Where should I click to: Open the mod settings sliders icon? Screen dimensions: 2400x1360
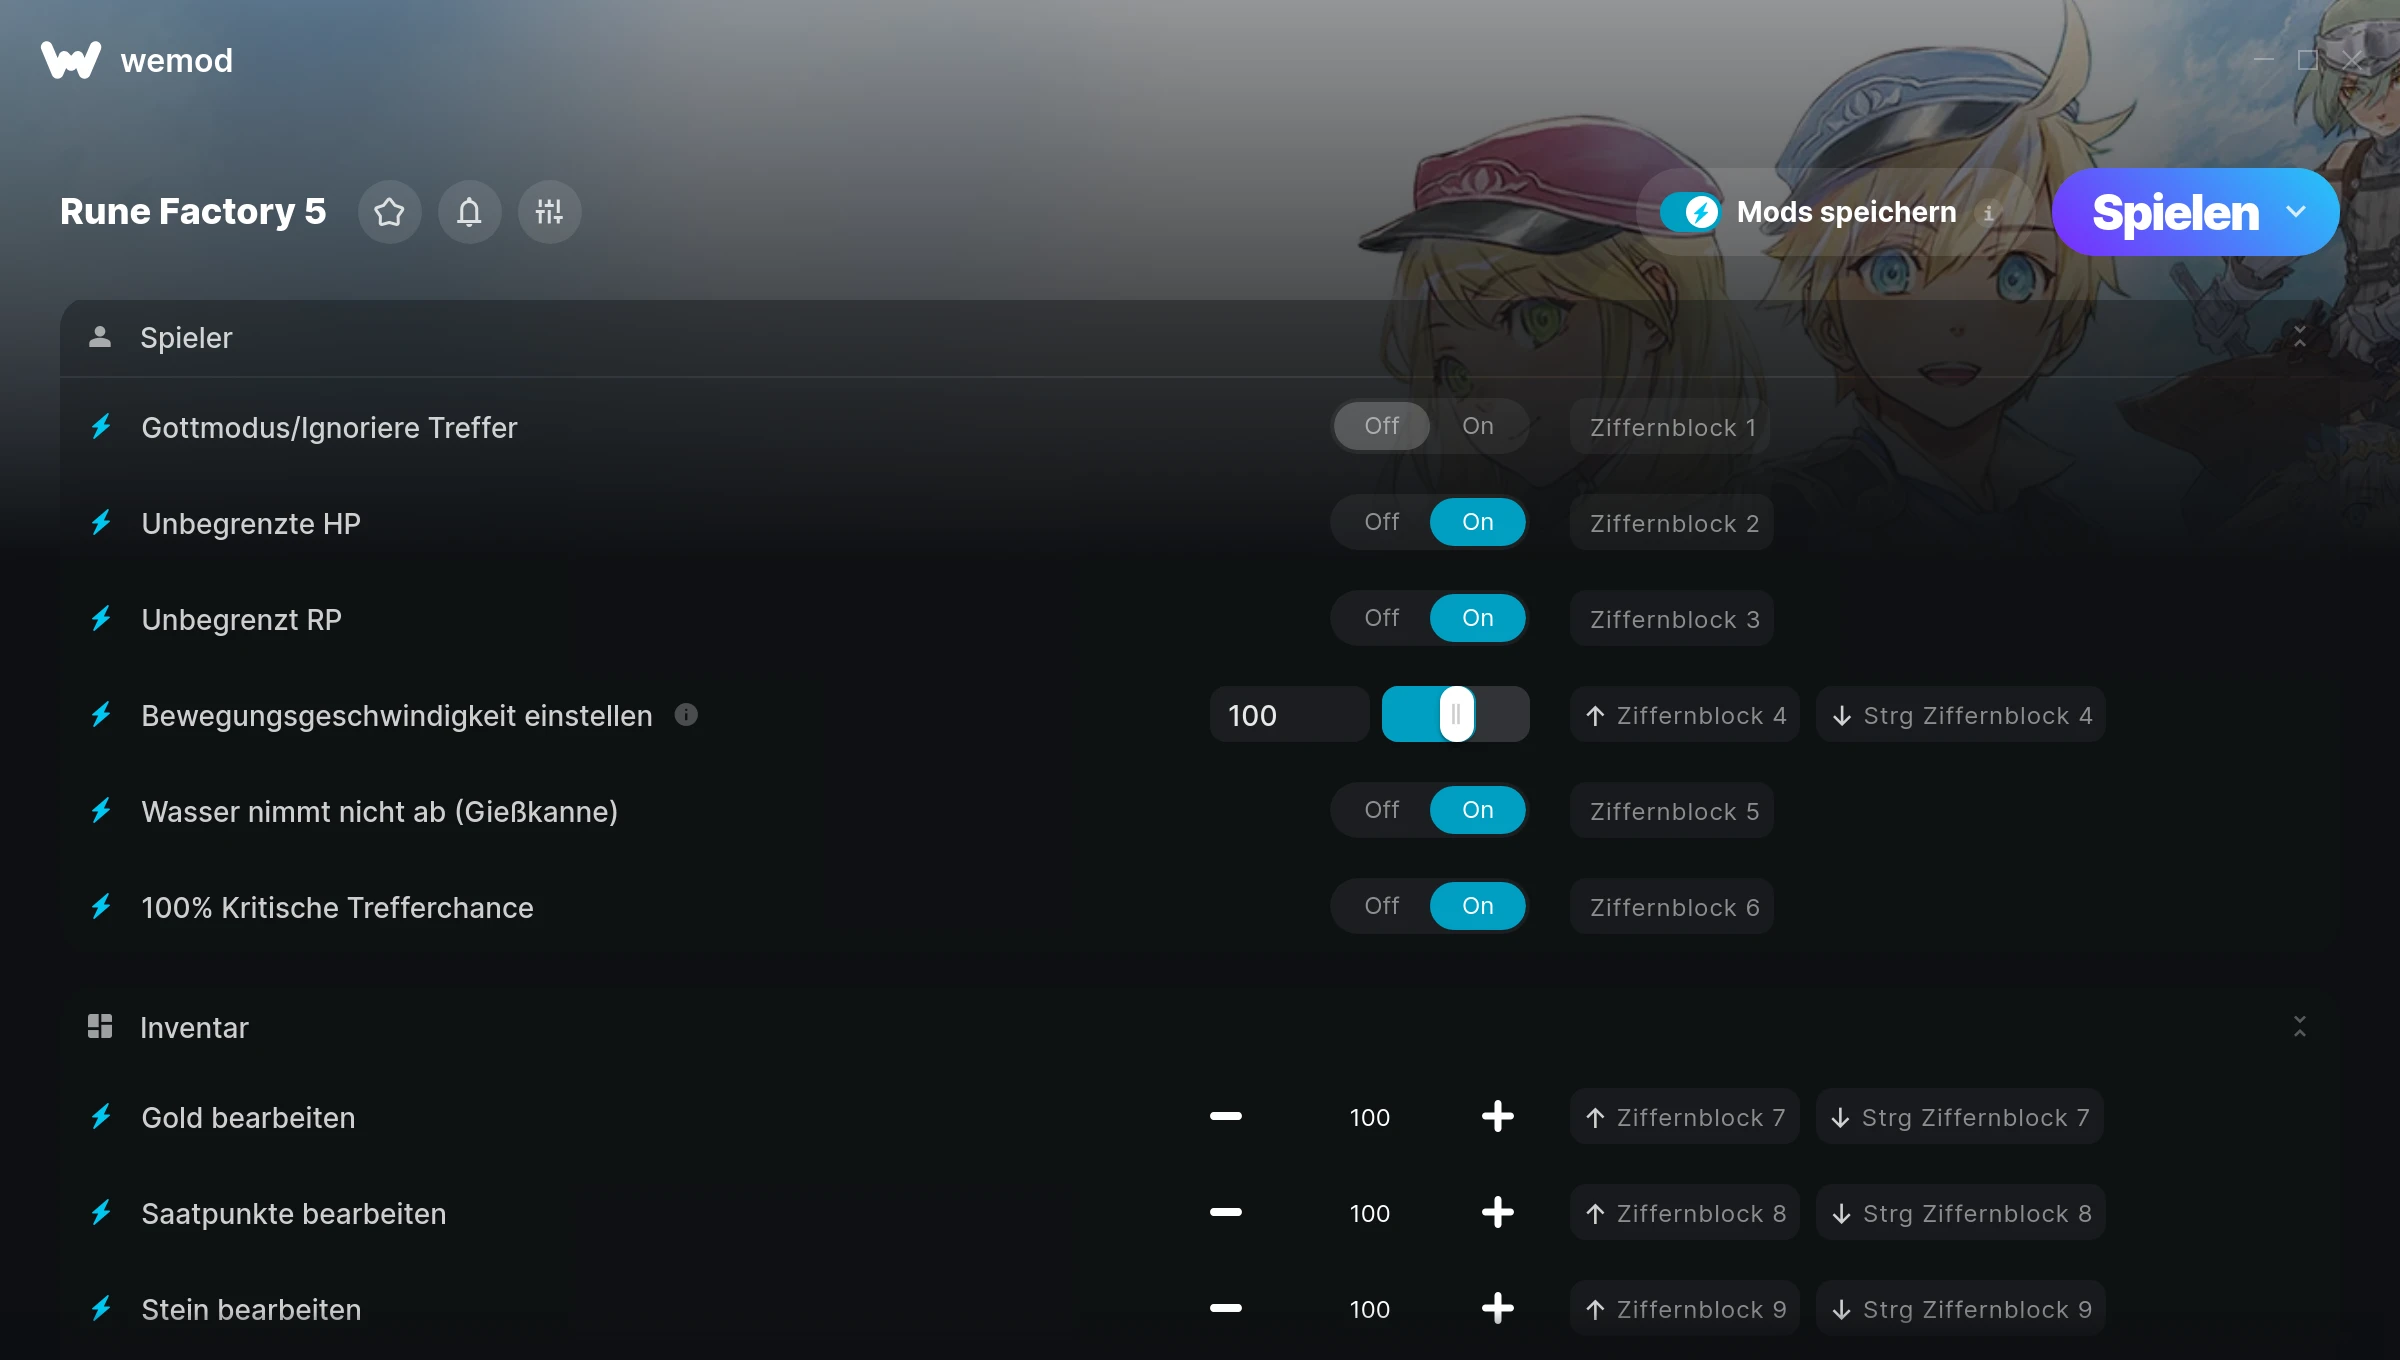click(x=549, y=212)
